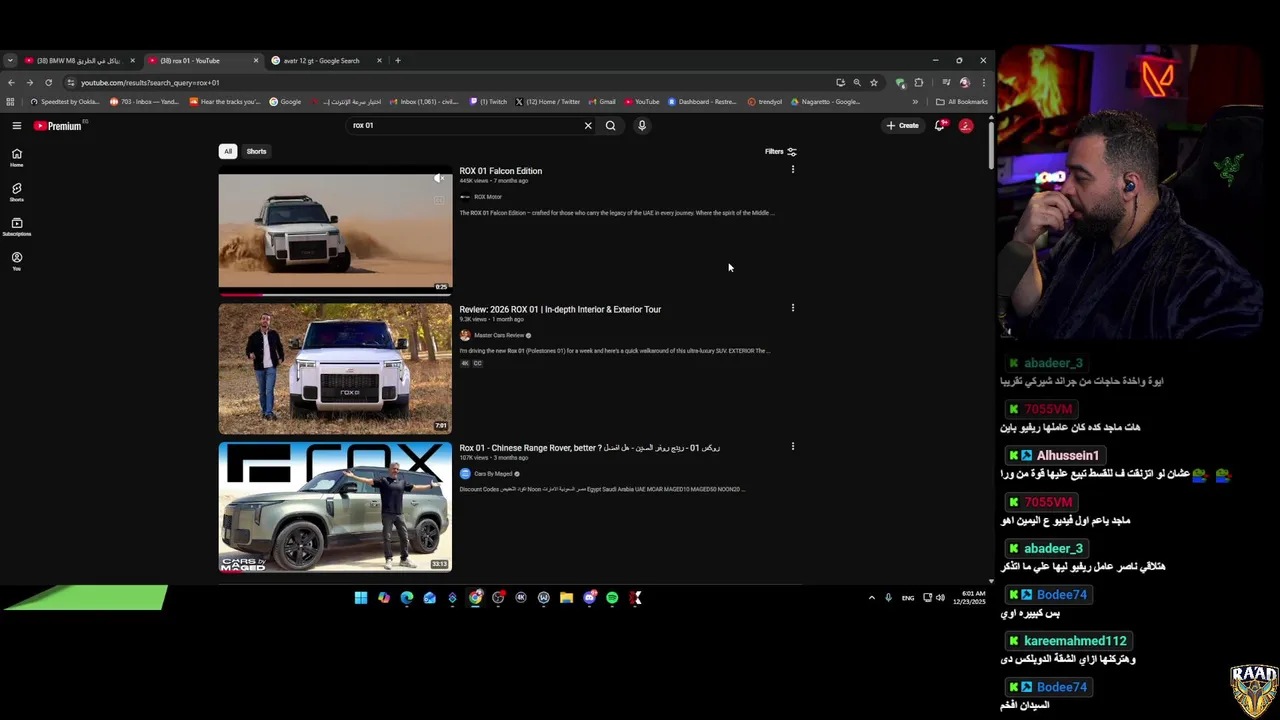Screen dimensions: 1280x720
Task: Open the browser zoom magnifier icon
Action: click(857, 83)
